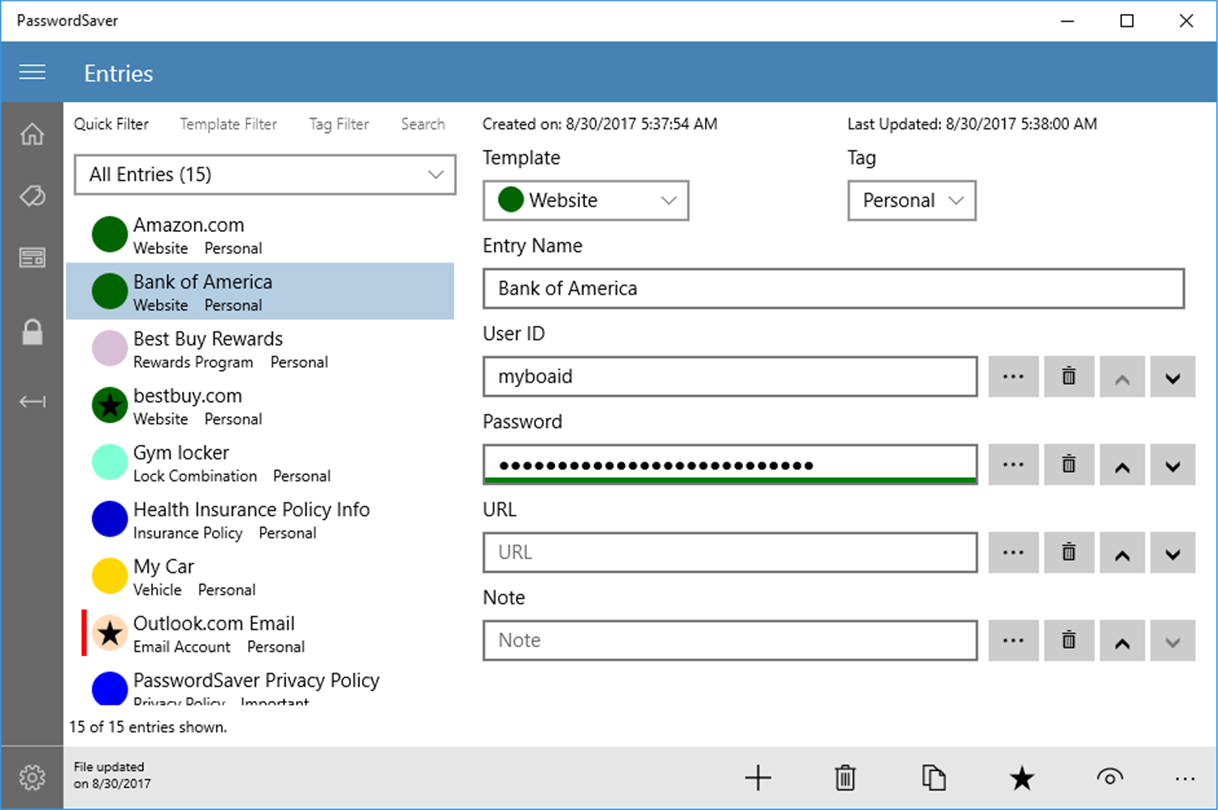The height and width of the screenshot is (810, 1218).
Task: Switch to Quick Filter tab
Action: [x=111, y=124]
